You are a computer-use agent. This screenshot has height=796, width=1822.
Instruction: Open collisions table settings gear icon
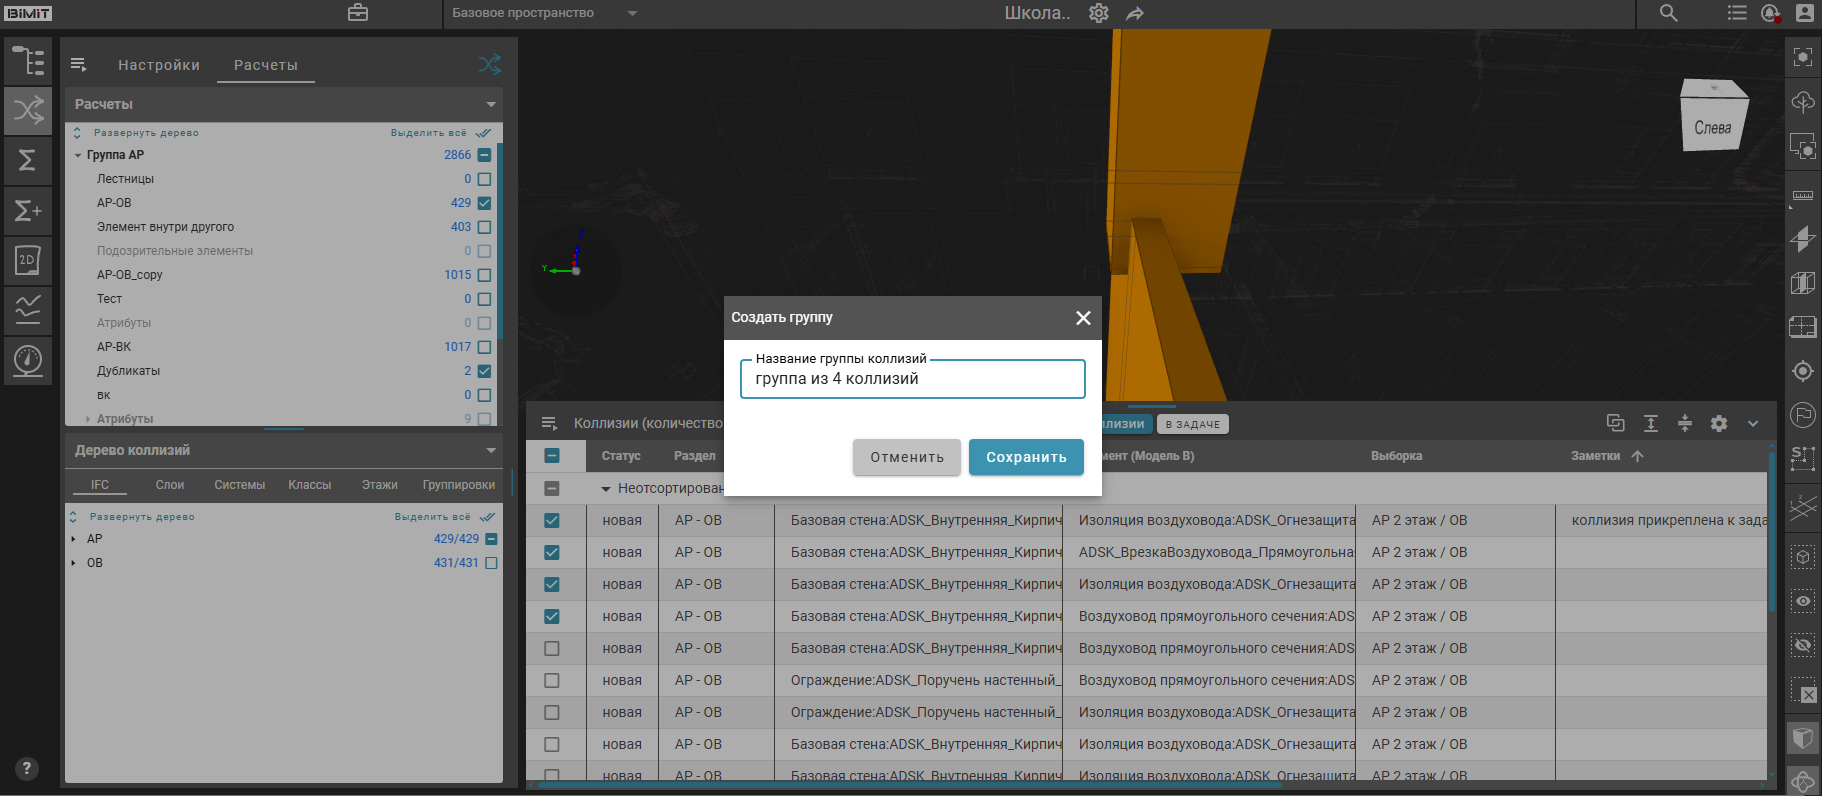tap(1718, 423)
